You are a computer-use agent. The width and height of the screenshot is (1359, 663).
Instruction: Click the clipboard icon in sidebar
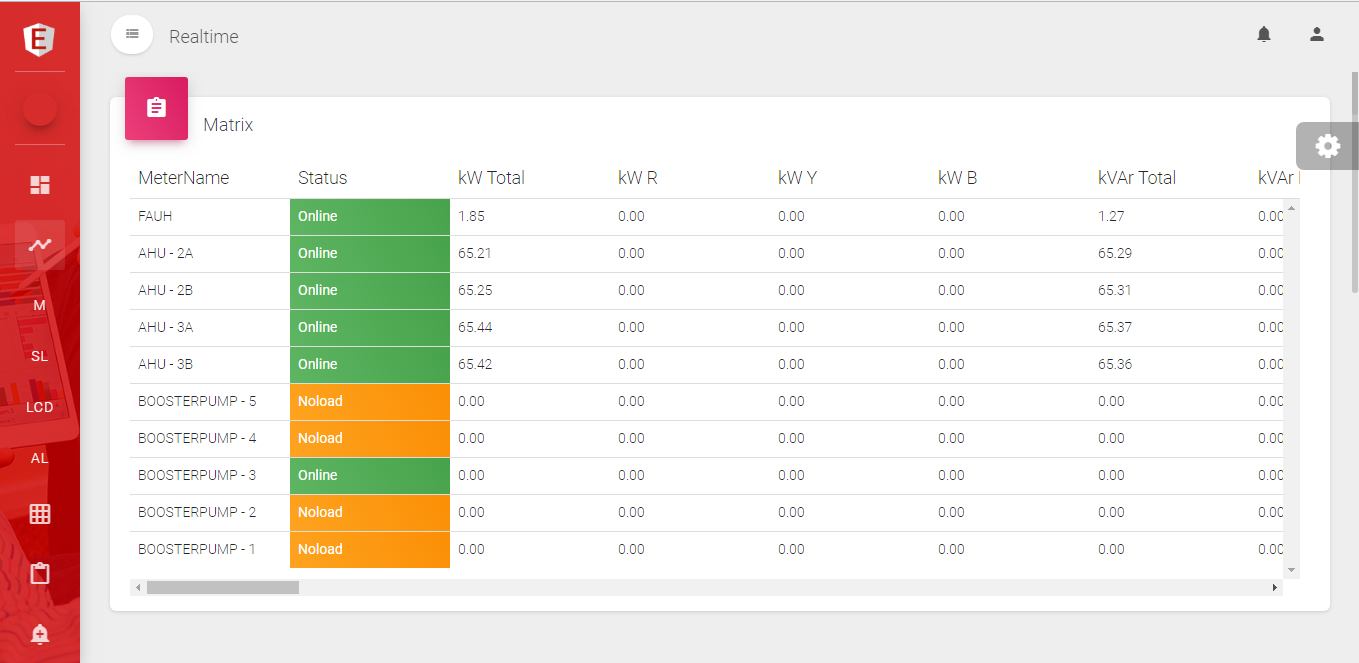coord(40,574)
